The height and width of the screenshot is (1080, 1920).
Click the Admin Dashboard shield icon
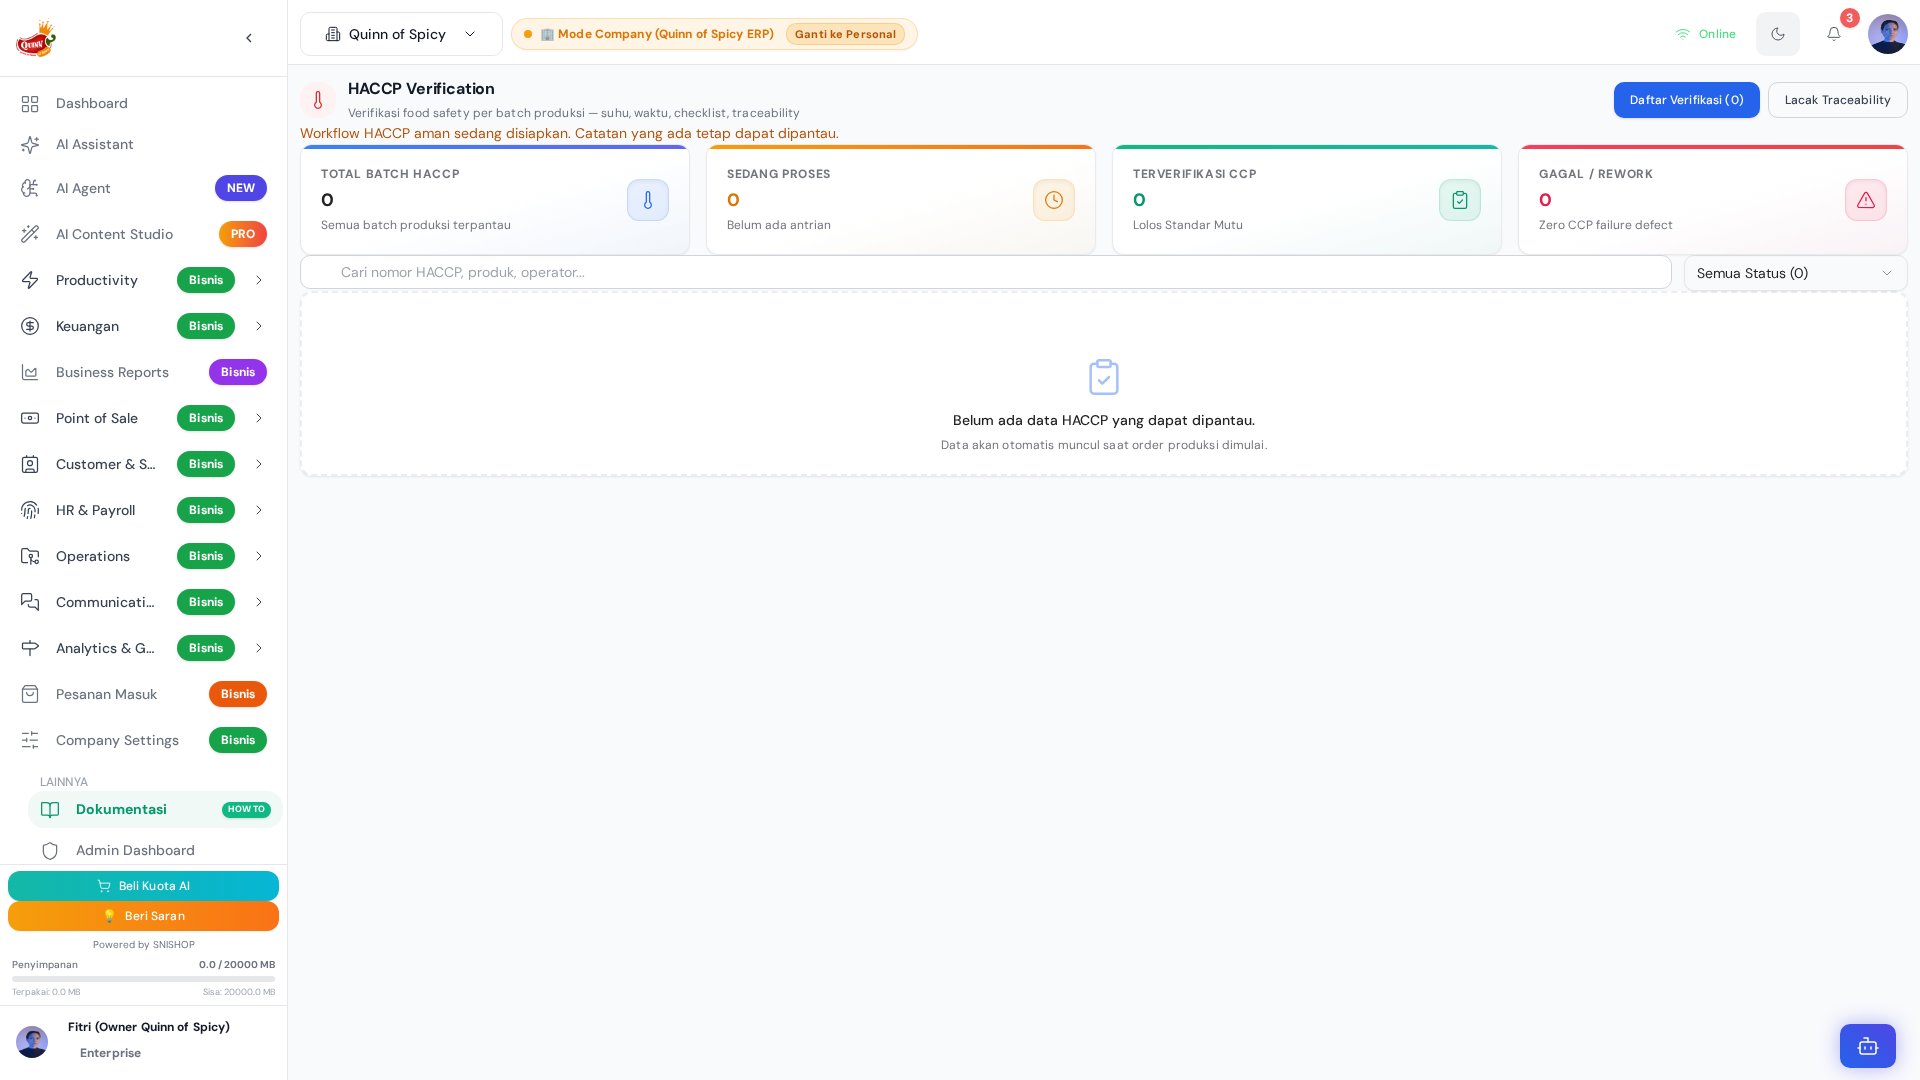(x=50, y=851)
